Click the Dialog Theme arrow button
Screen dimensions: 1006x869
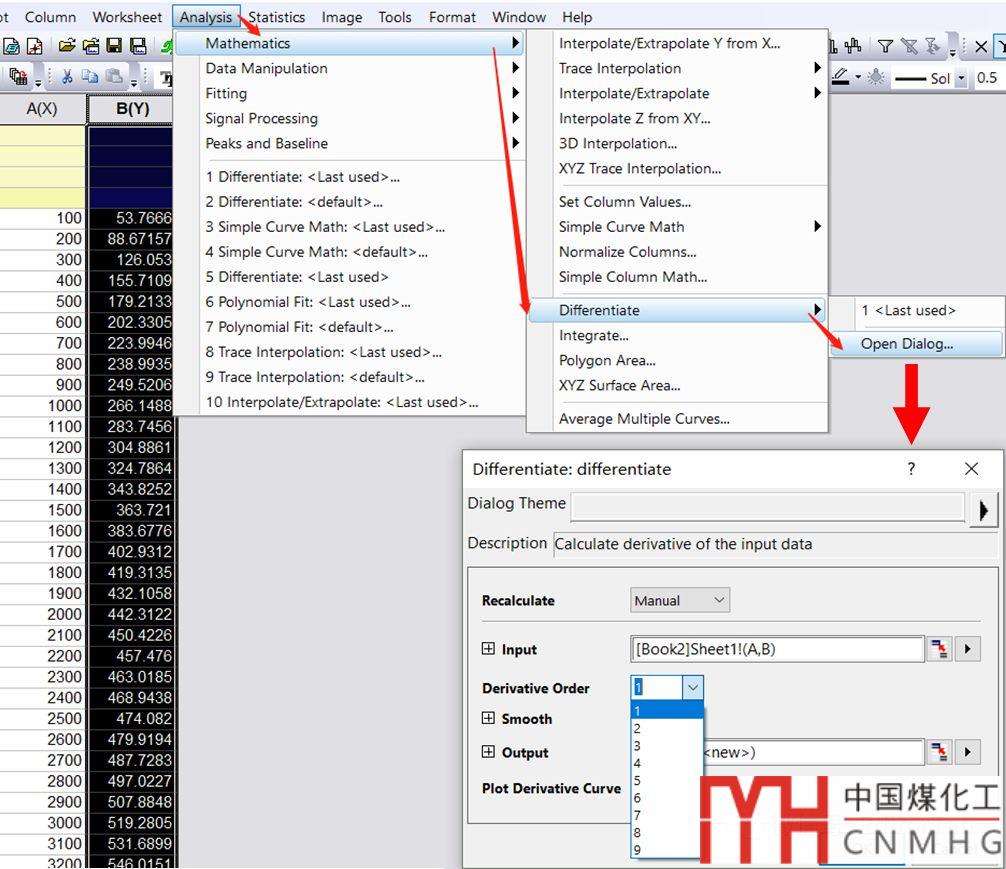983,510
